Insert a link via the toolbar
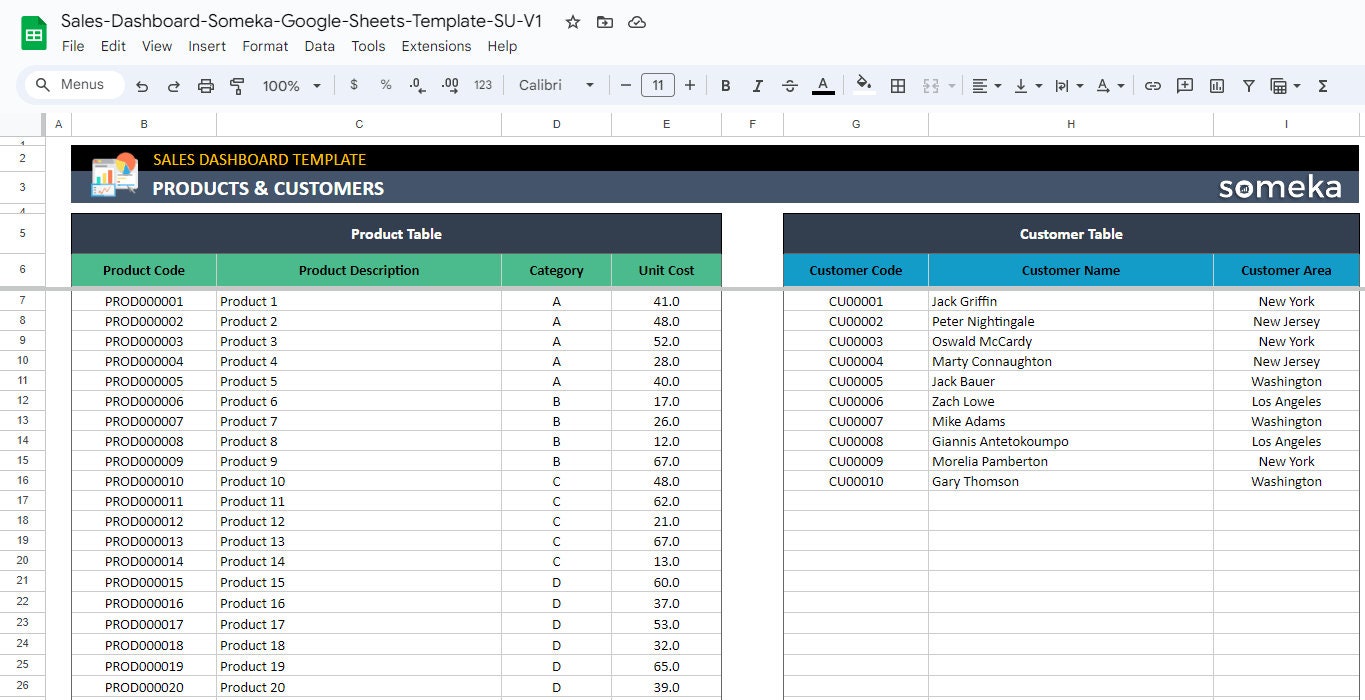 tap(1152, 85)
